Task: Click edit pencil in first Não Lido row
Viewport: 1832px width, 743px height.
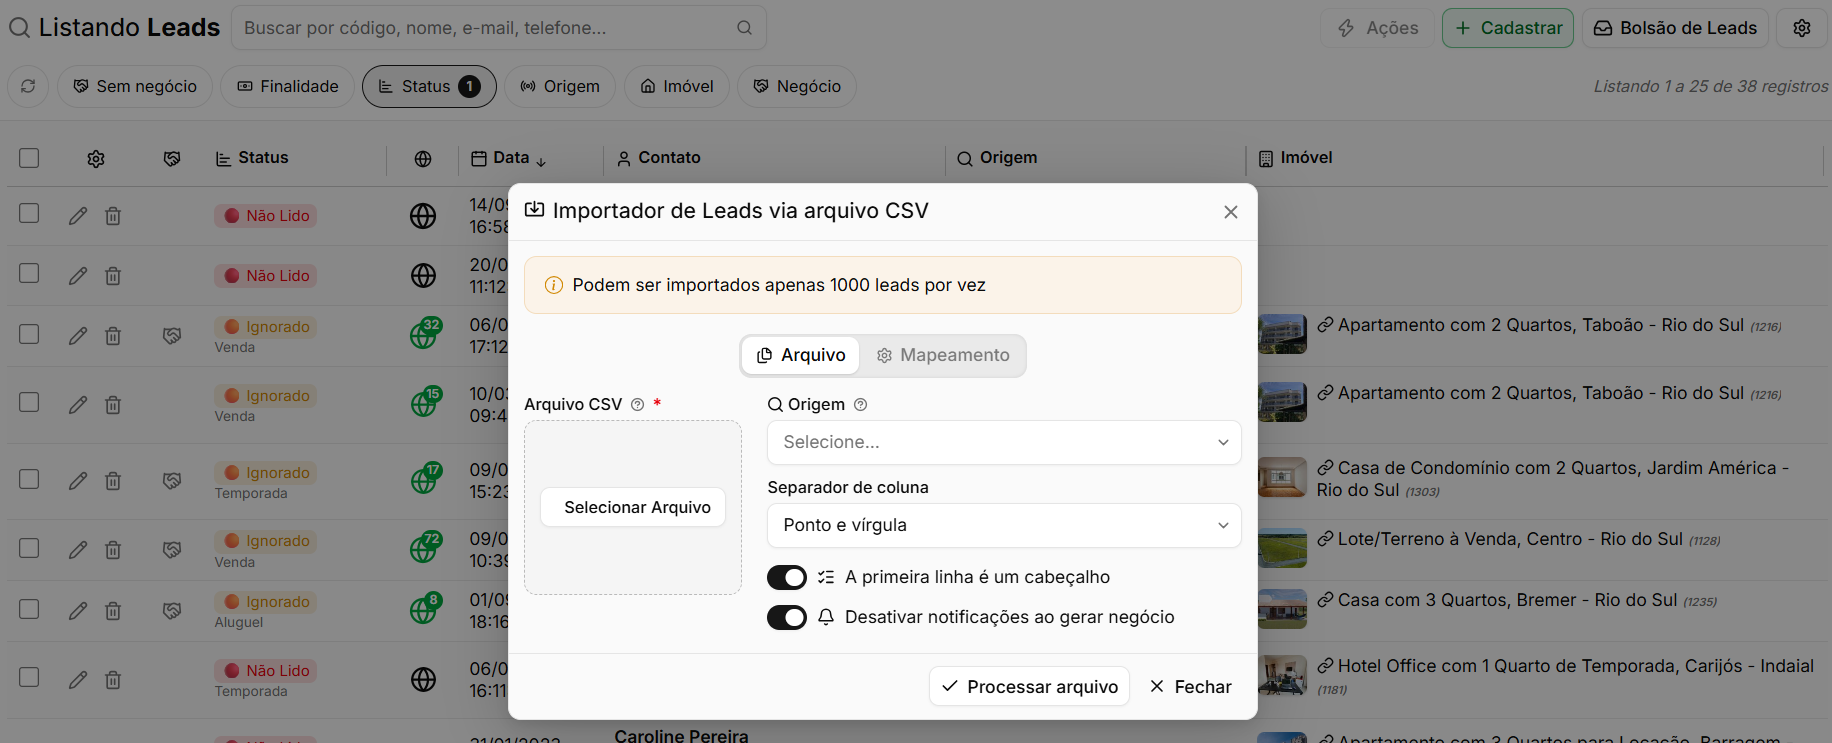Action: [x=78, y=216]
